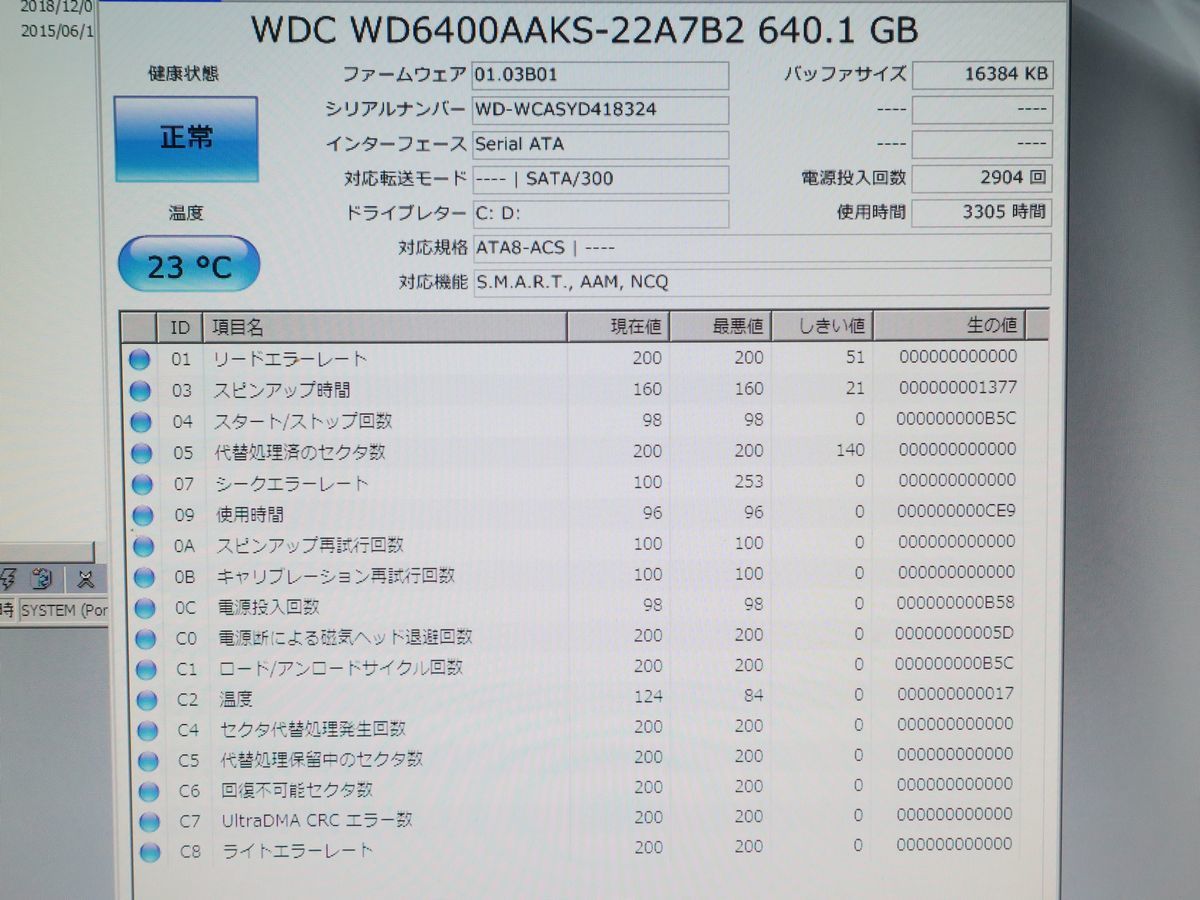
Task: Click the drive title WDC WD6400AAKS-22A7B2 640.1 GB
Action: tap(584, 29)
